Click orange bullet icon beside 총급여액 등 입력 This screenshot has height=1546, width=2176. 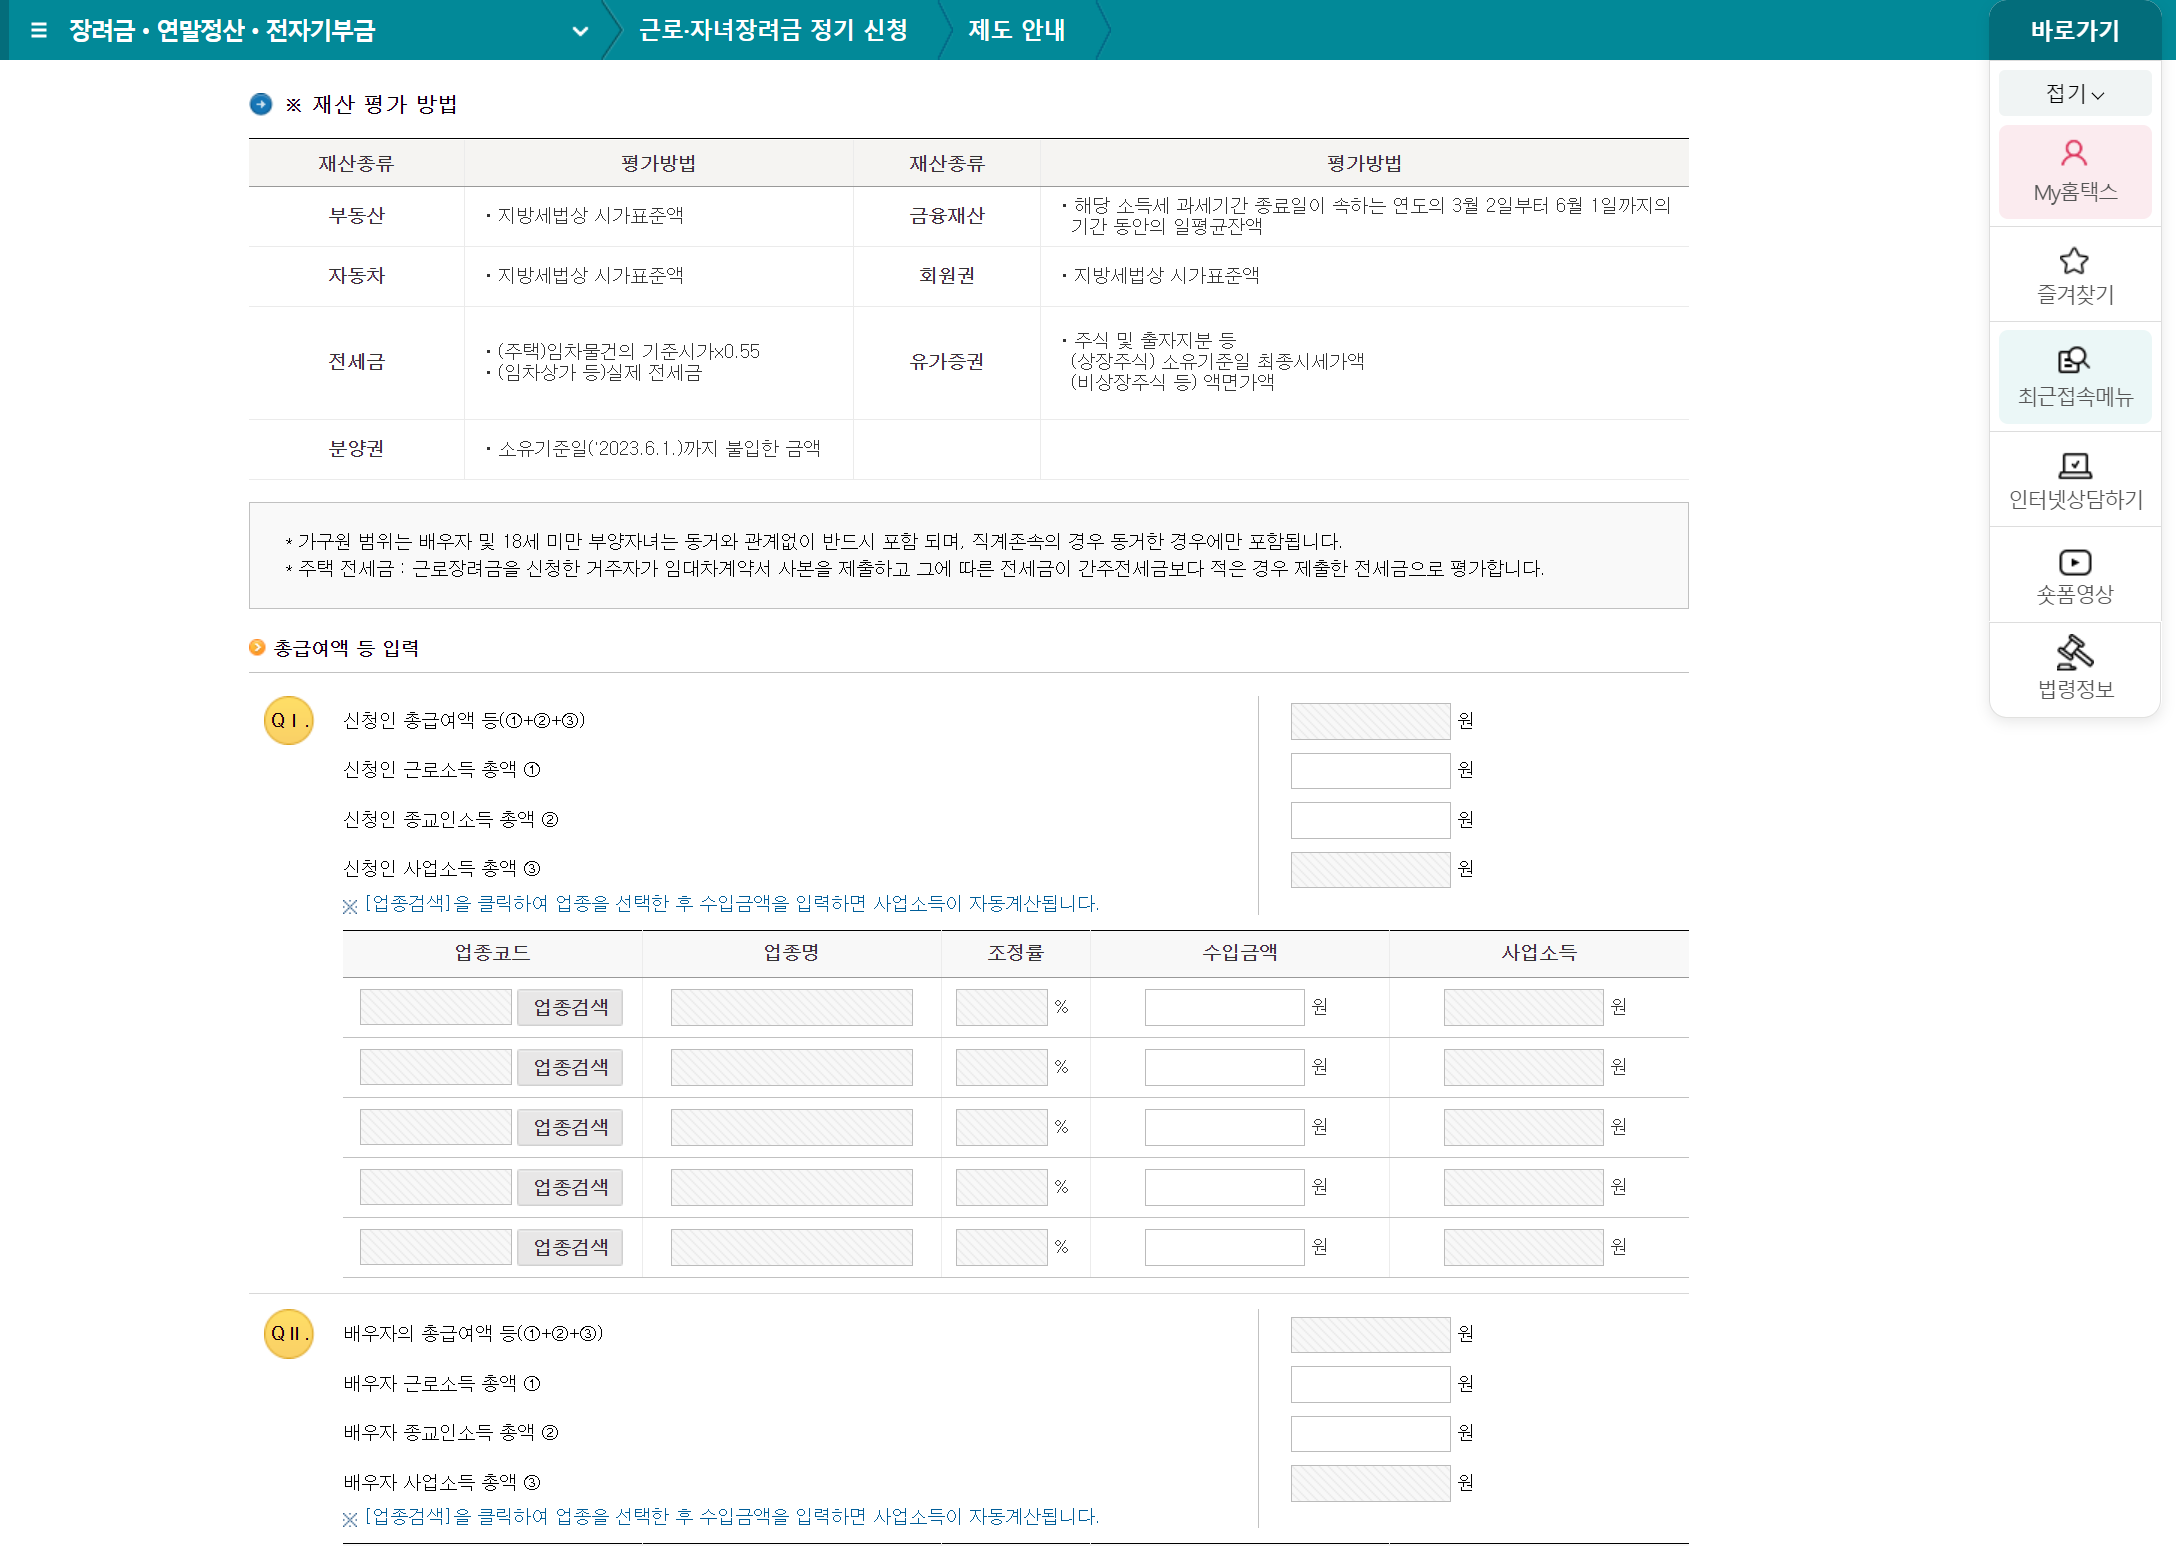pyautogui.click(x=257, y=648)
